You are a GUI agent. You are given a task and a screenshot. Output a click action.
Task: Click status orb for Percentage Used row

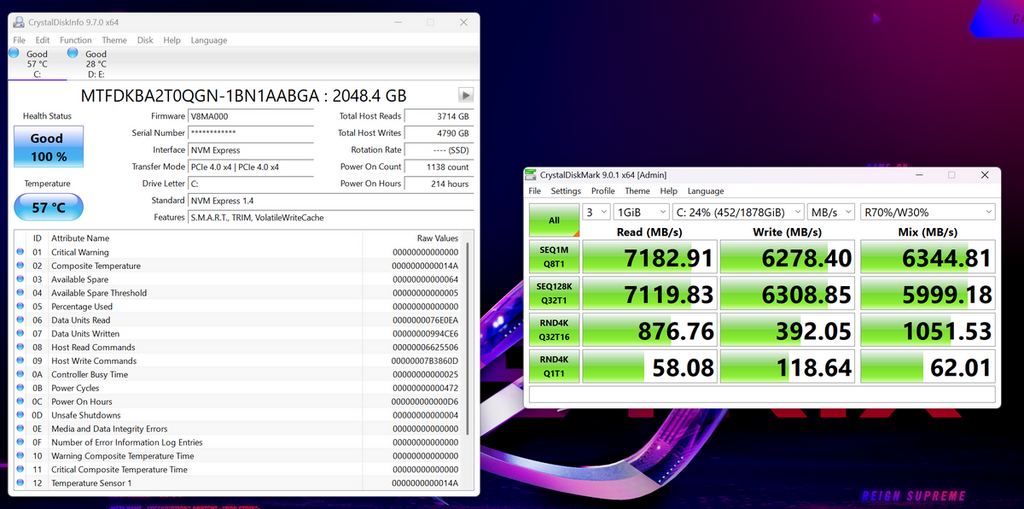20,306
